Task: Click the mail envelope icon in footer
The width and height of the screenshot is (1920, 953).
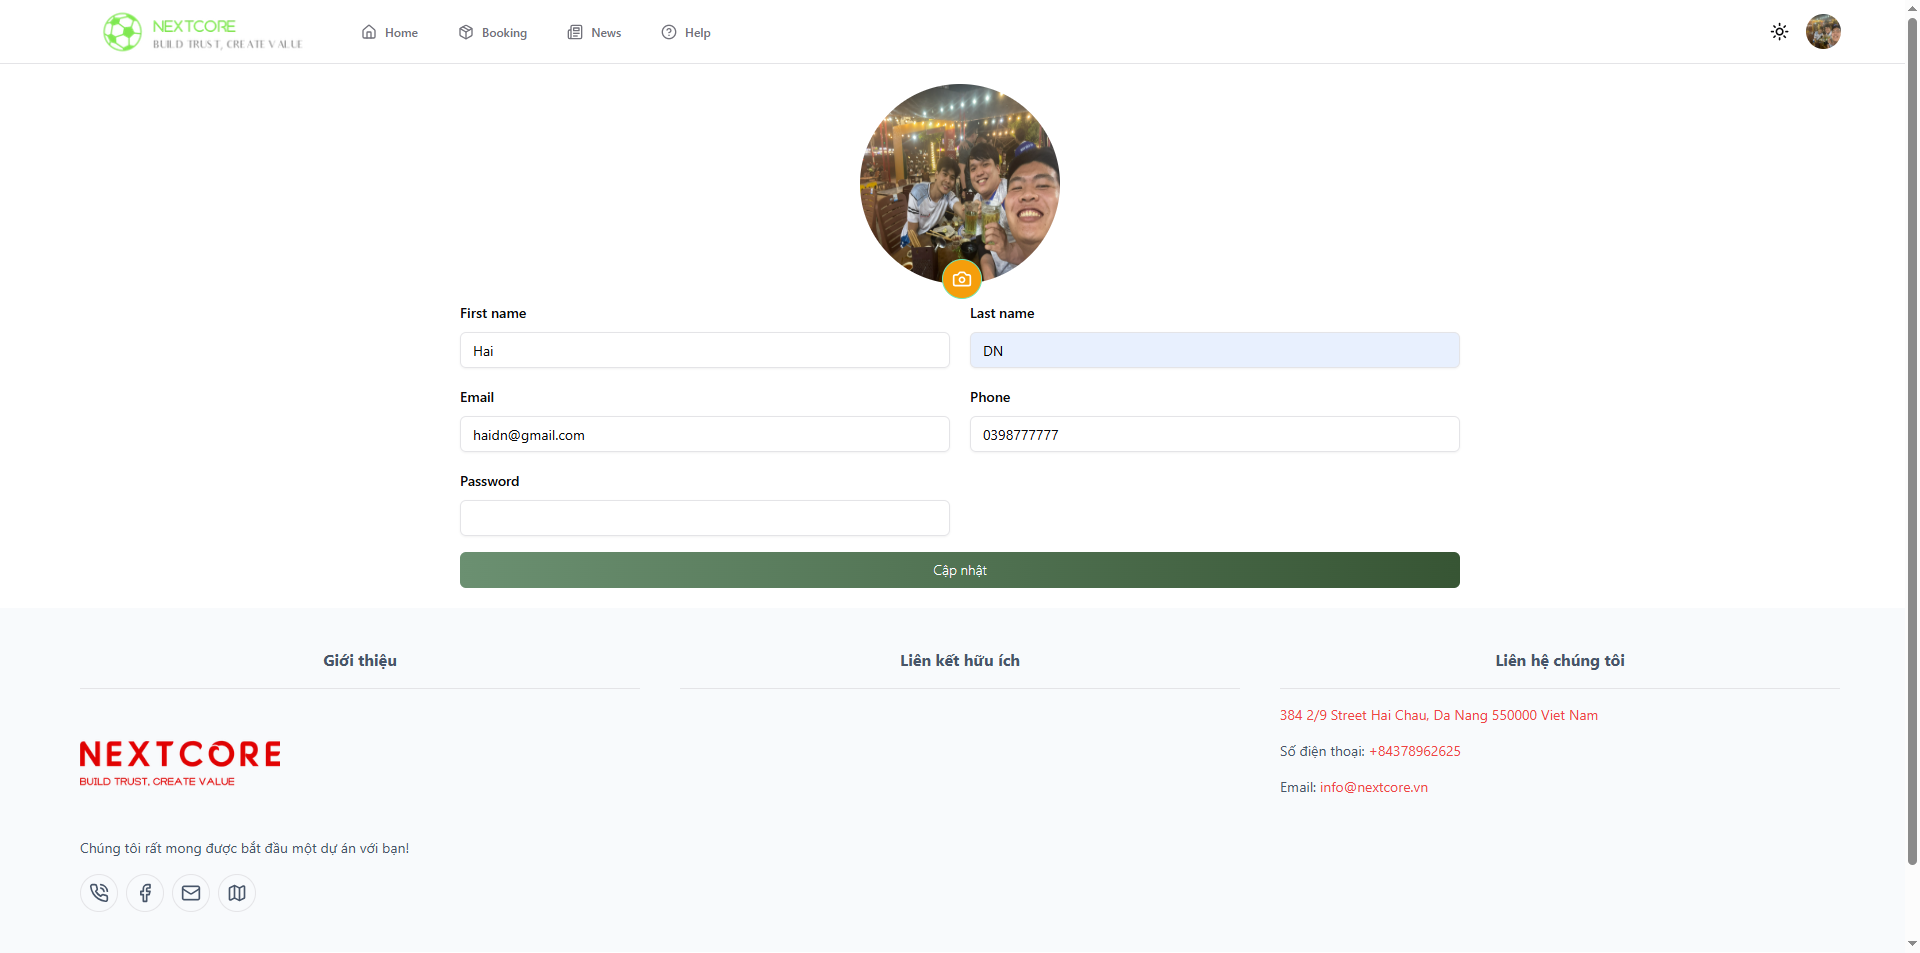Action: tap(191, 893)
